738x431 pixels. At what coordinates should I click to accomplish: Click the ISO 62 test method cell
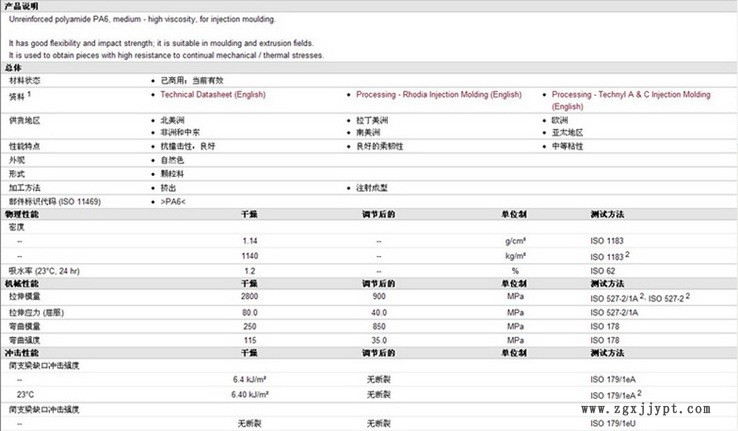pos(603,271)
